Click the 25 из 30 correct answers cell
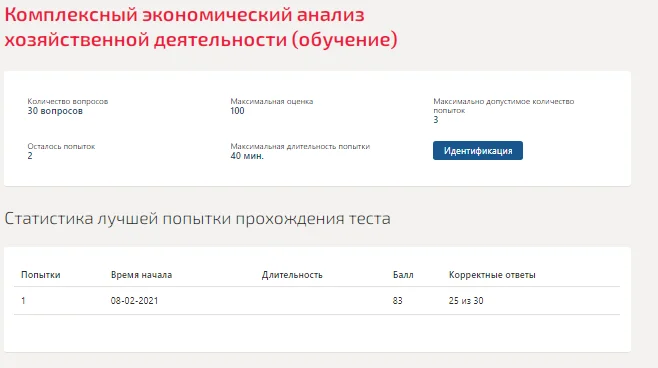Image resolution: width=658 pixels, height=368 pixels. click(466, 301)
